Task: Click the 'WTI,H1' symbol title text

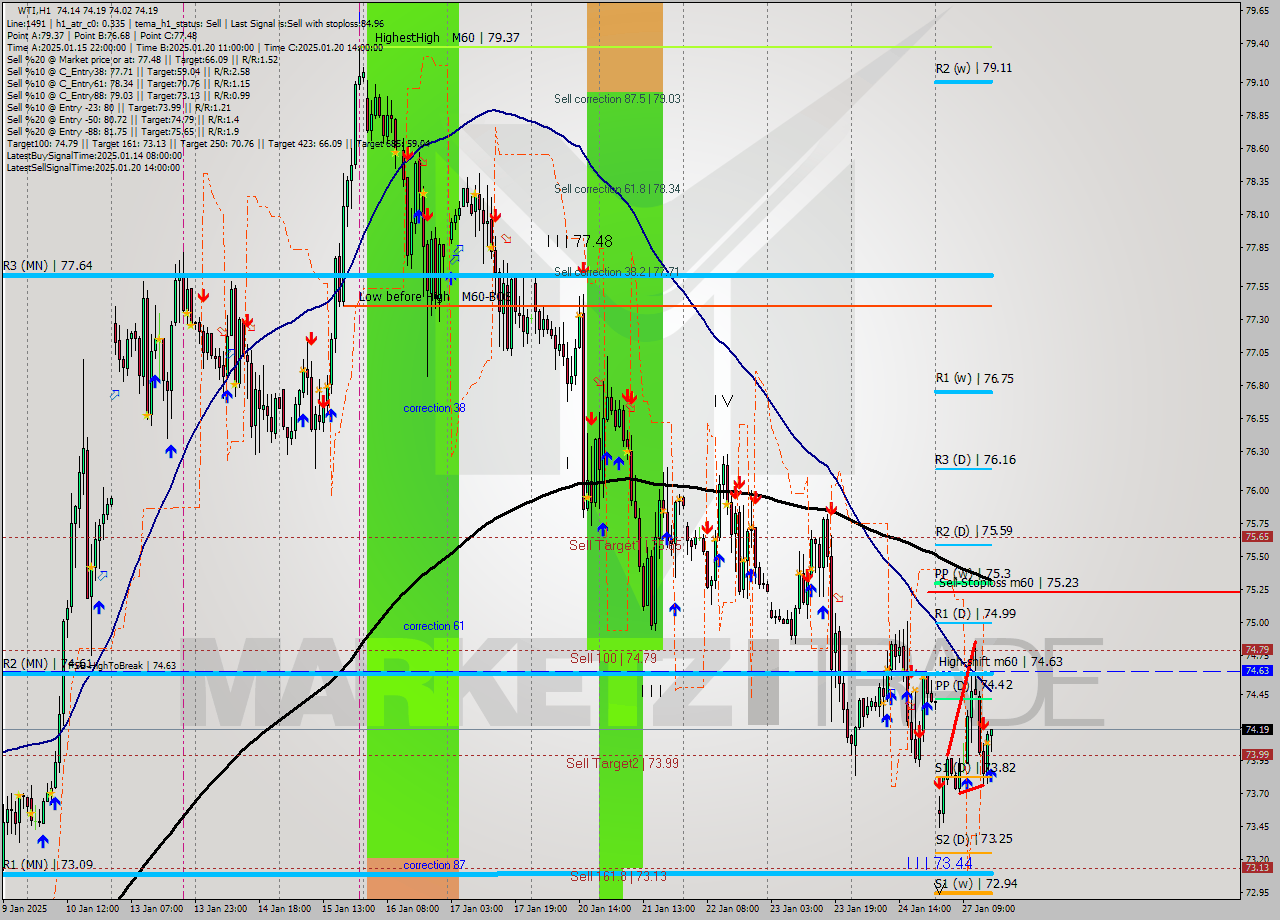Action: [36, 9]
